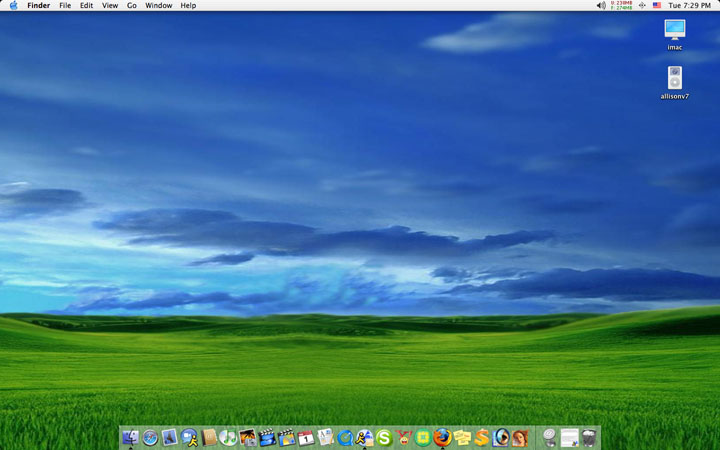
Task: Open orange dollar-sign icon in Dock
Action: [482, 438]
